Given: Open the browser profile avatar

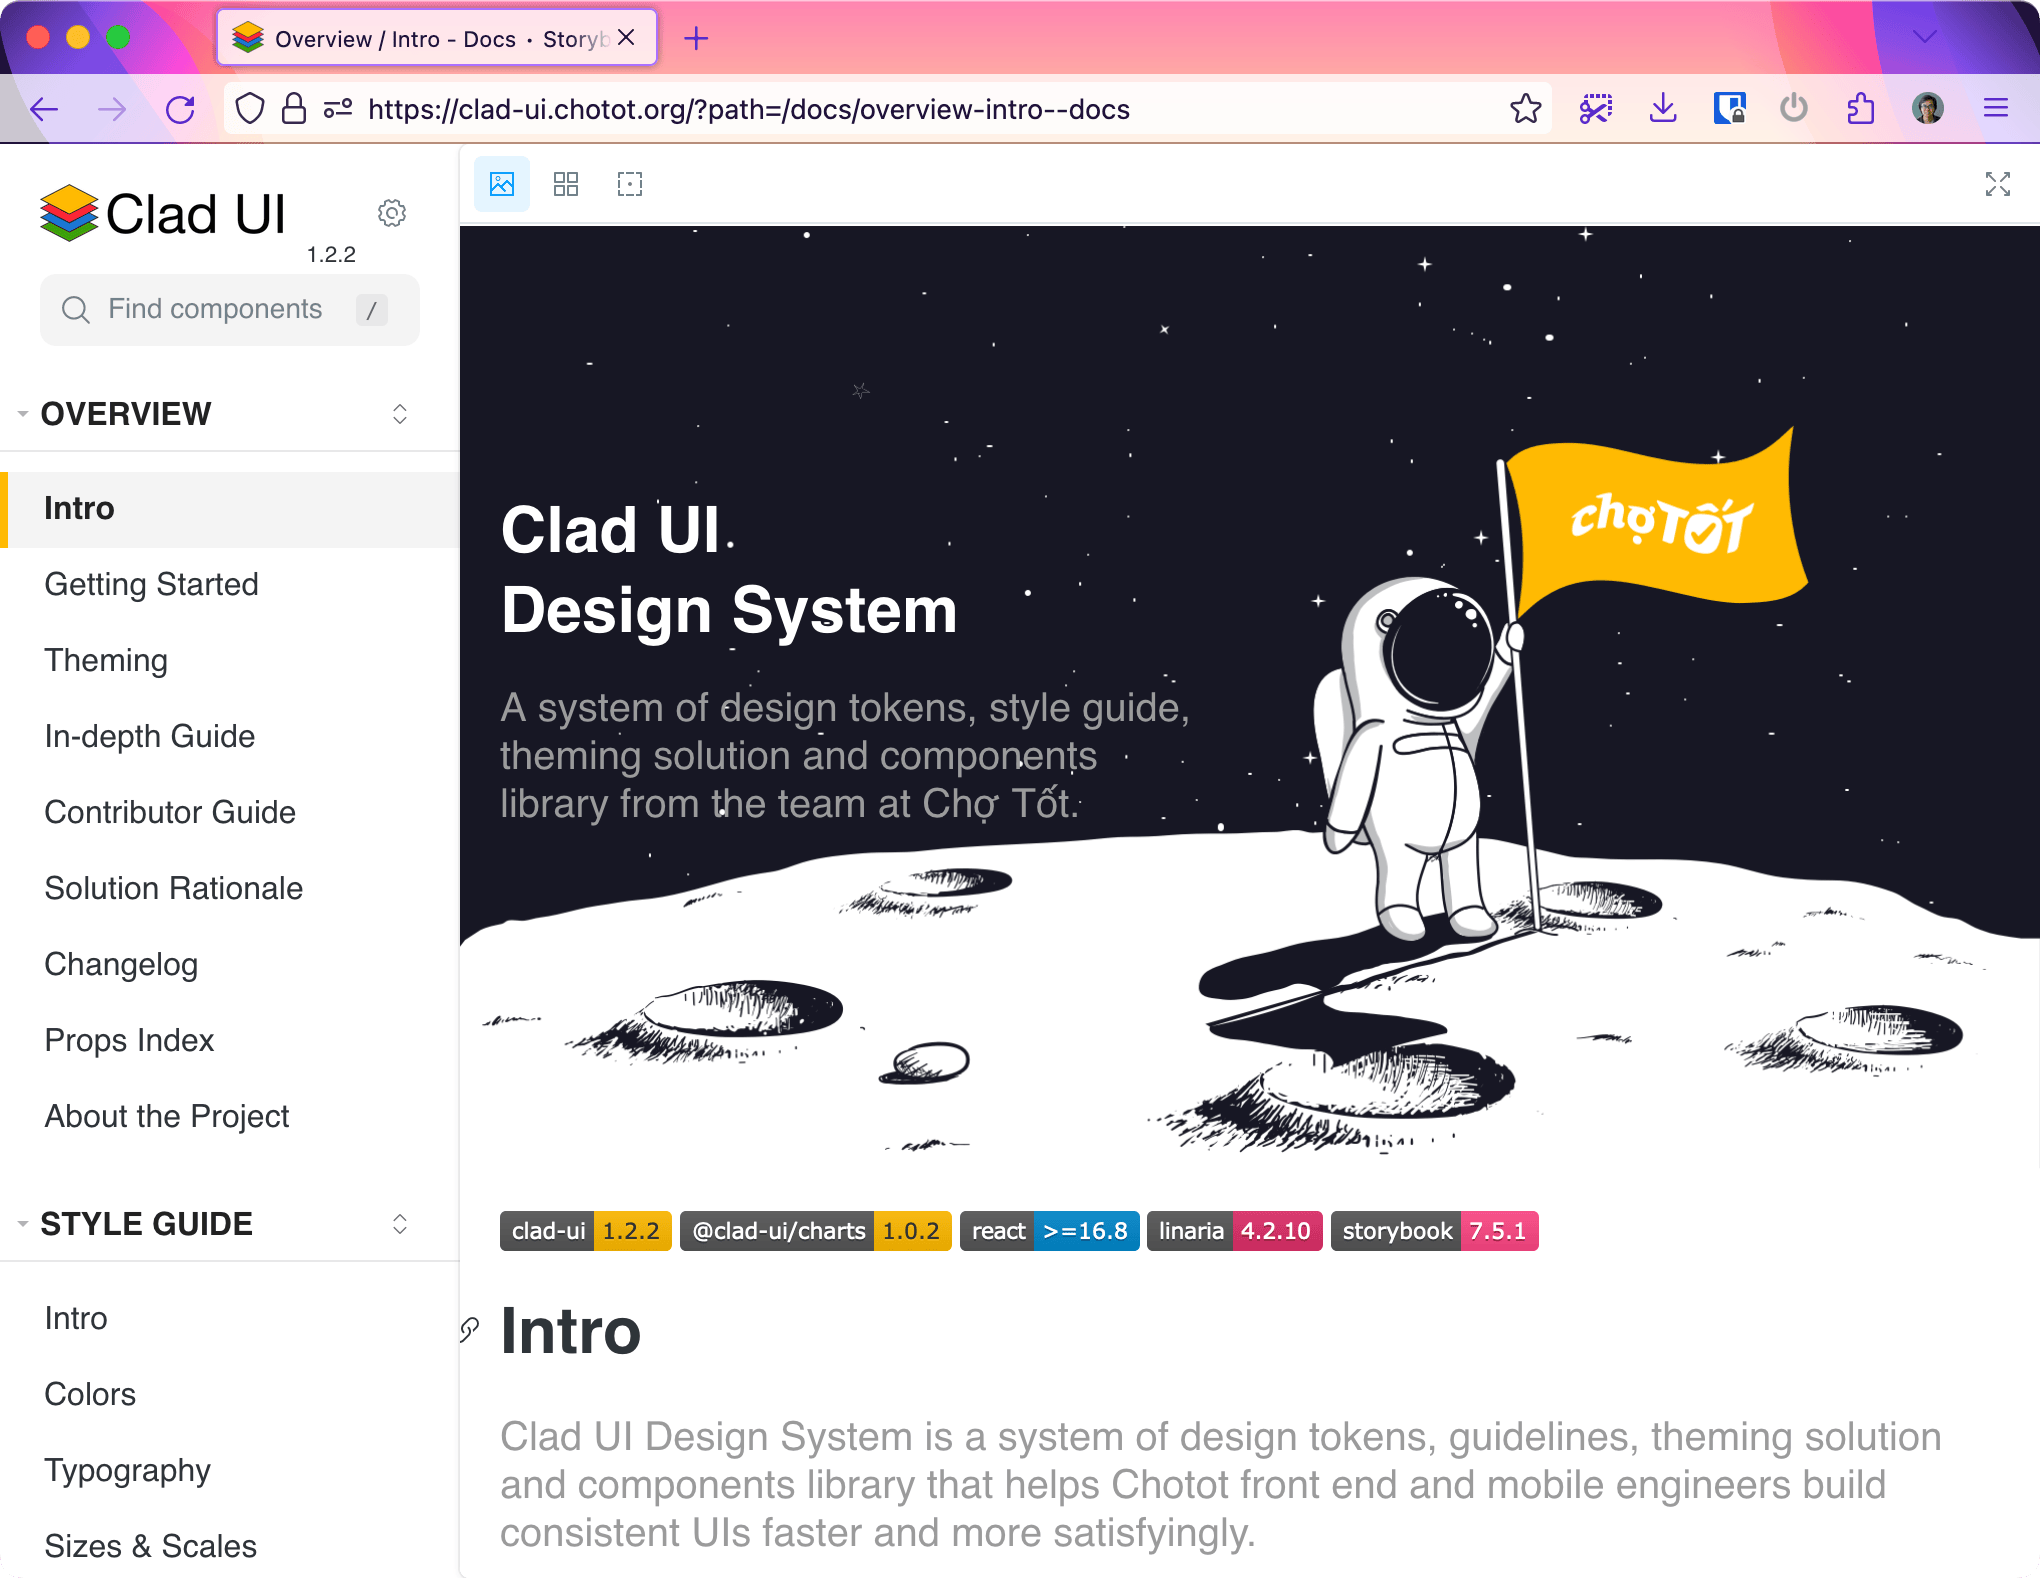Looking at the screenshot, I should coord(1929,108).
